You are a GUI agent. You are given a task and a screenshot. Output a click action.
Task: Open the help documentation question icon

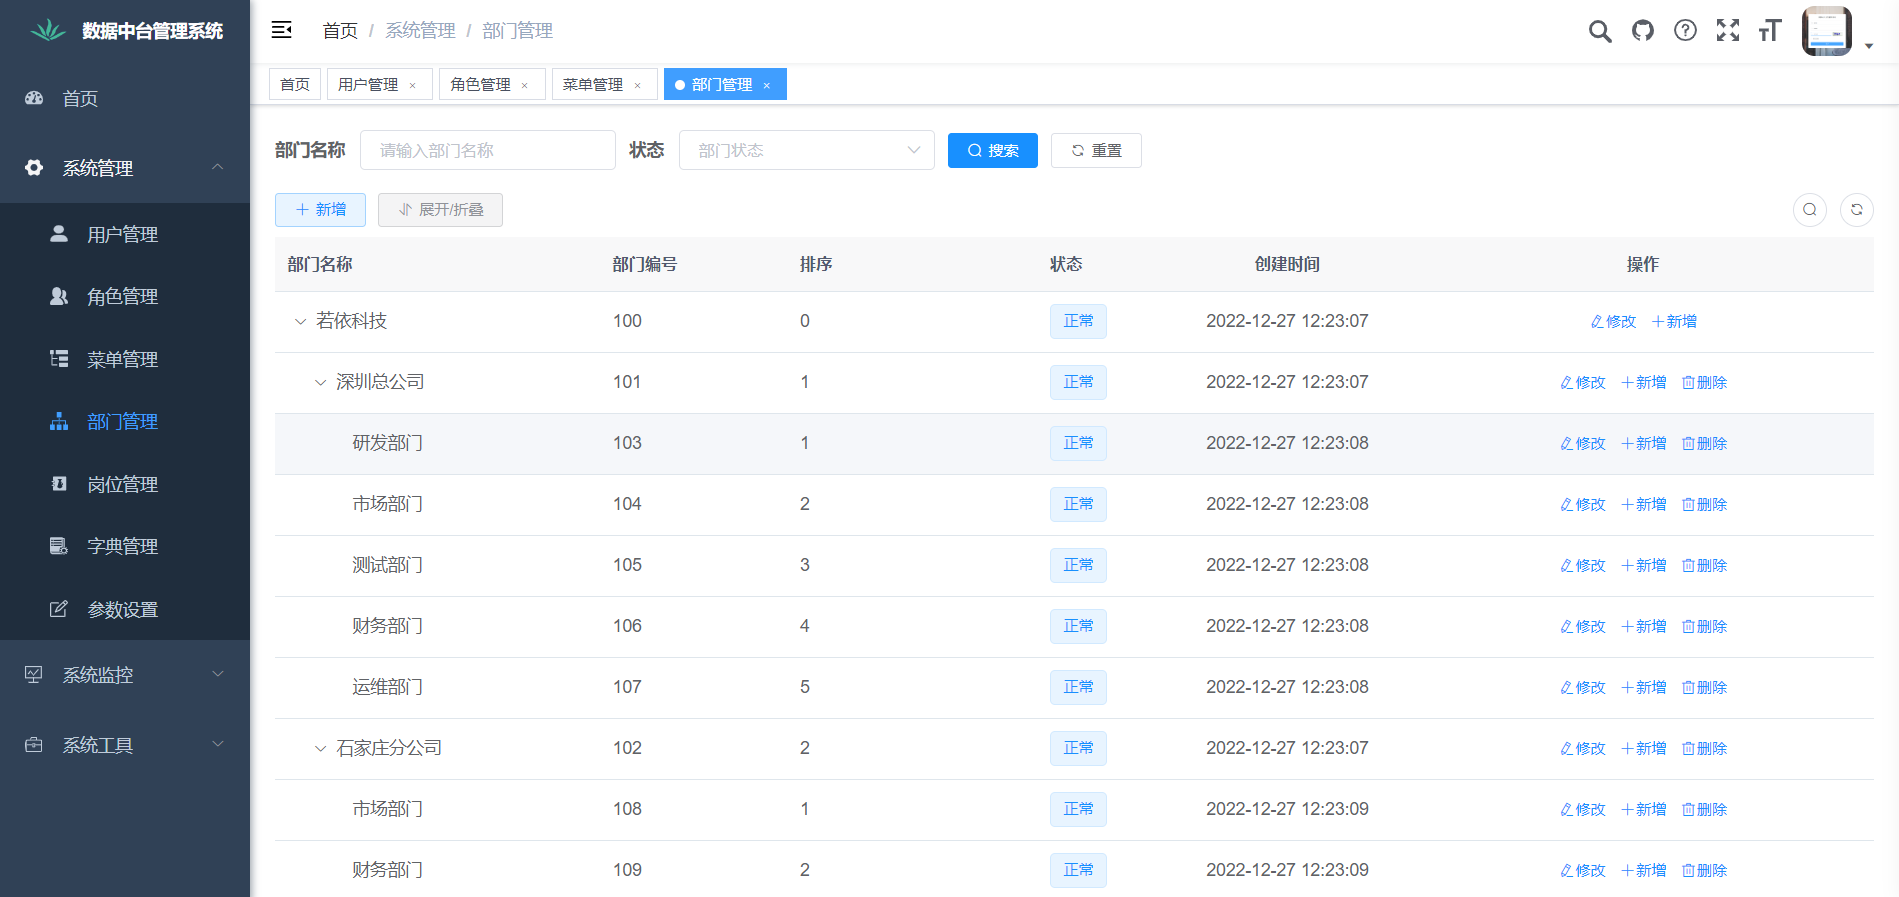pyautogui.click(x=1685, y=31)
